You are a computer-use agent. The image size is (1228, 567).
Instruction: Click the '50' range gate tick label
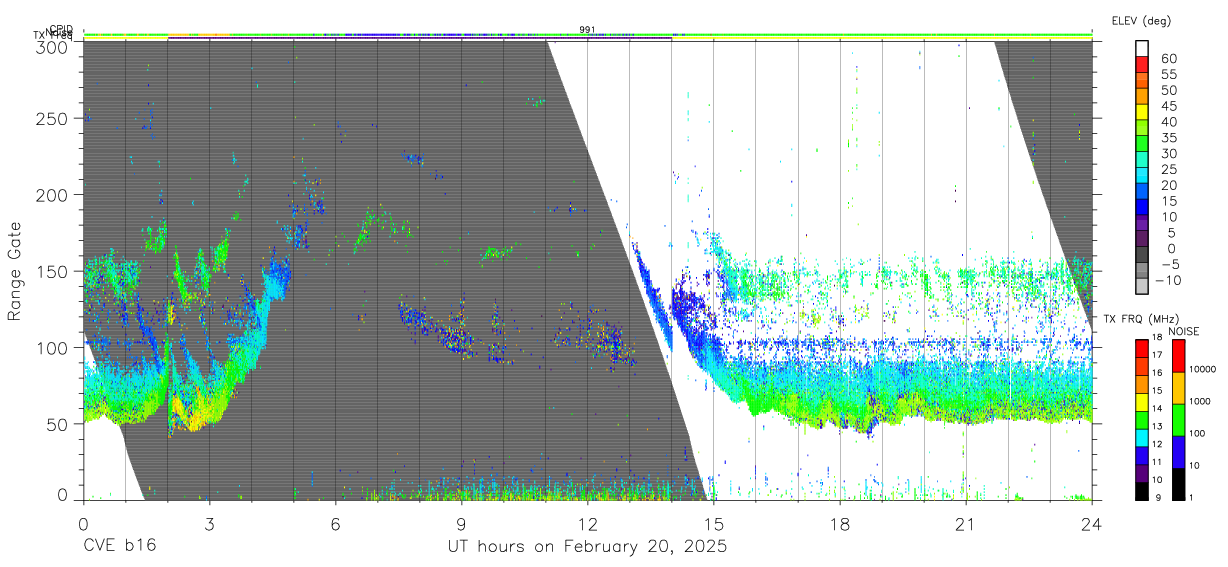coord(57,423)
